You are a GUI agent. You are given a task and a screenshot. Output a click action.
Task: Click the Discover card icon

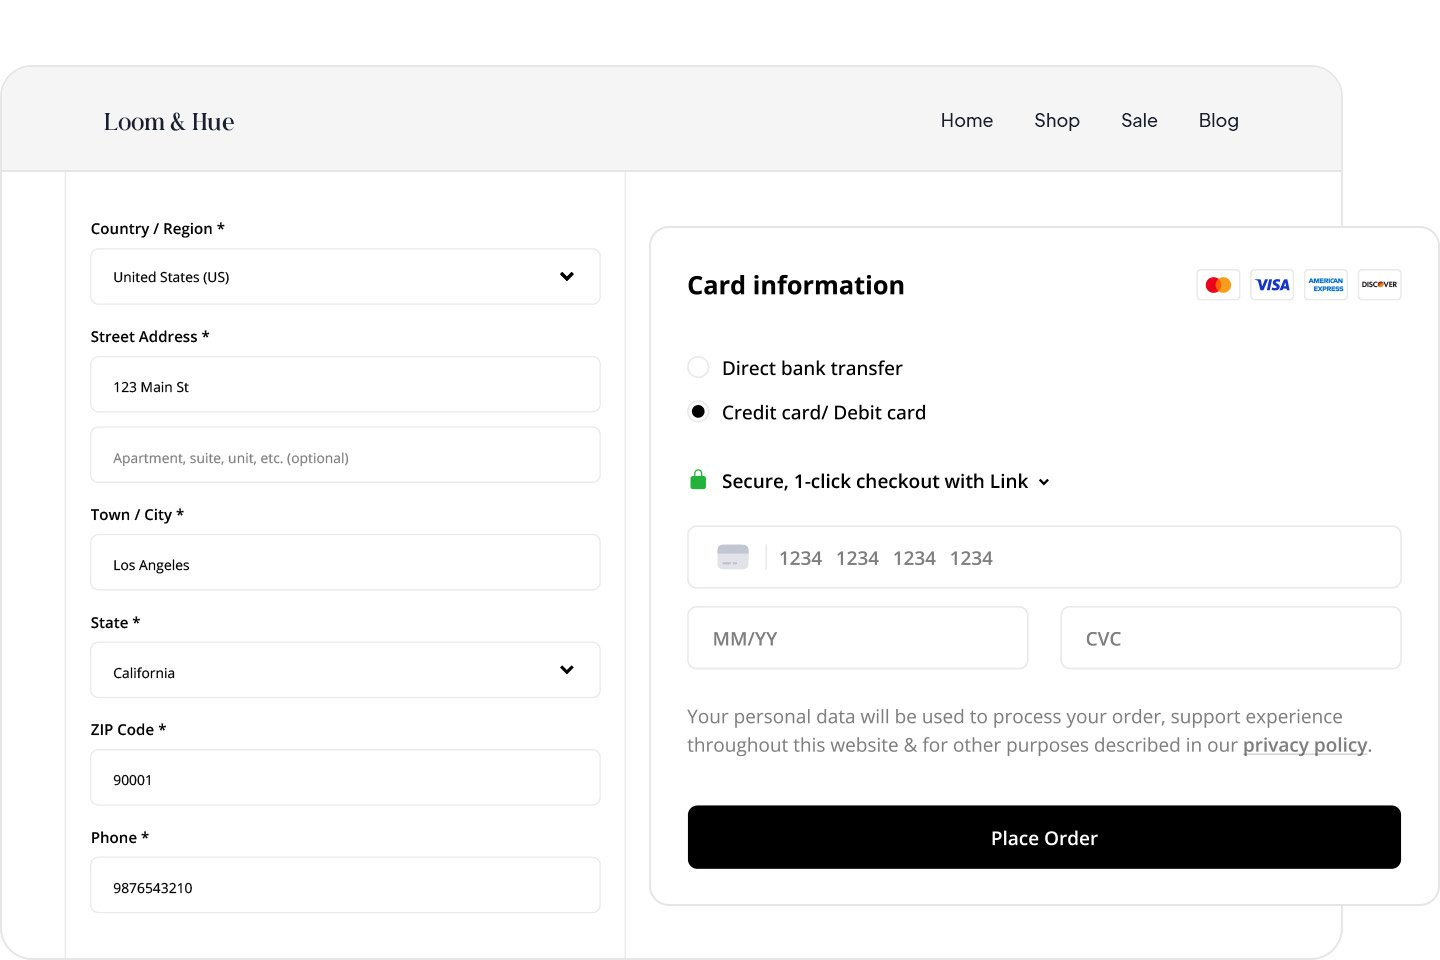point(1379,285)
